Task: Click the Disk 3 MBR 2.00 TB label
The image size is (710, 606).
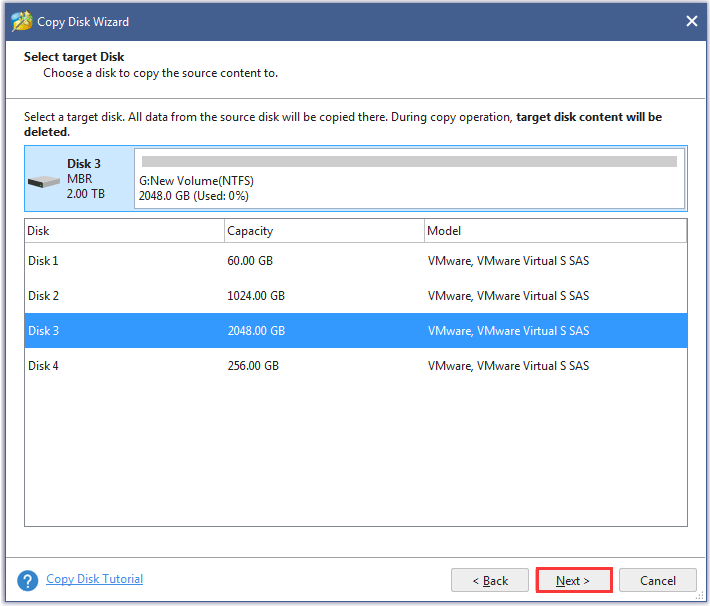Action: coord(85,178)
